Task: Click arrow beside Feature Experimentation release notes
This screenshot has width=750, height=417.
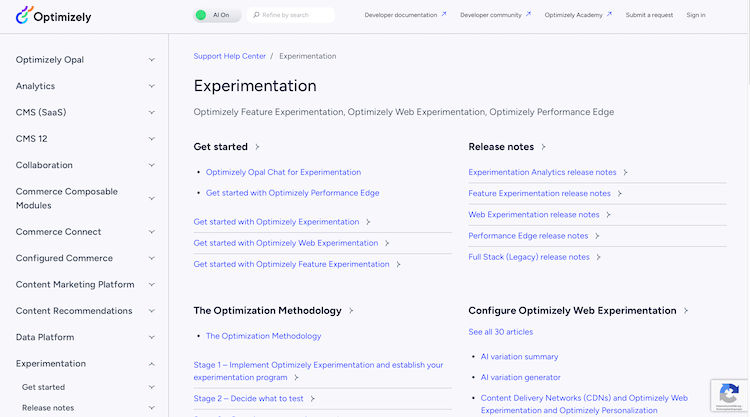Action: coord(619,194)
